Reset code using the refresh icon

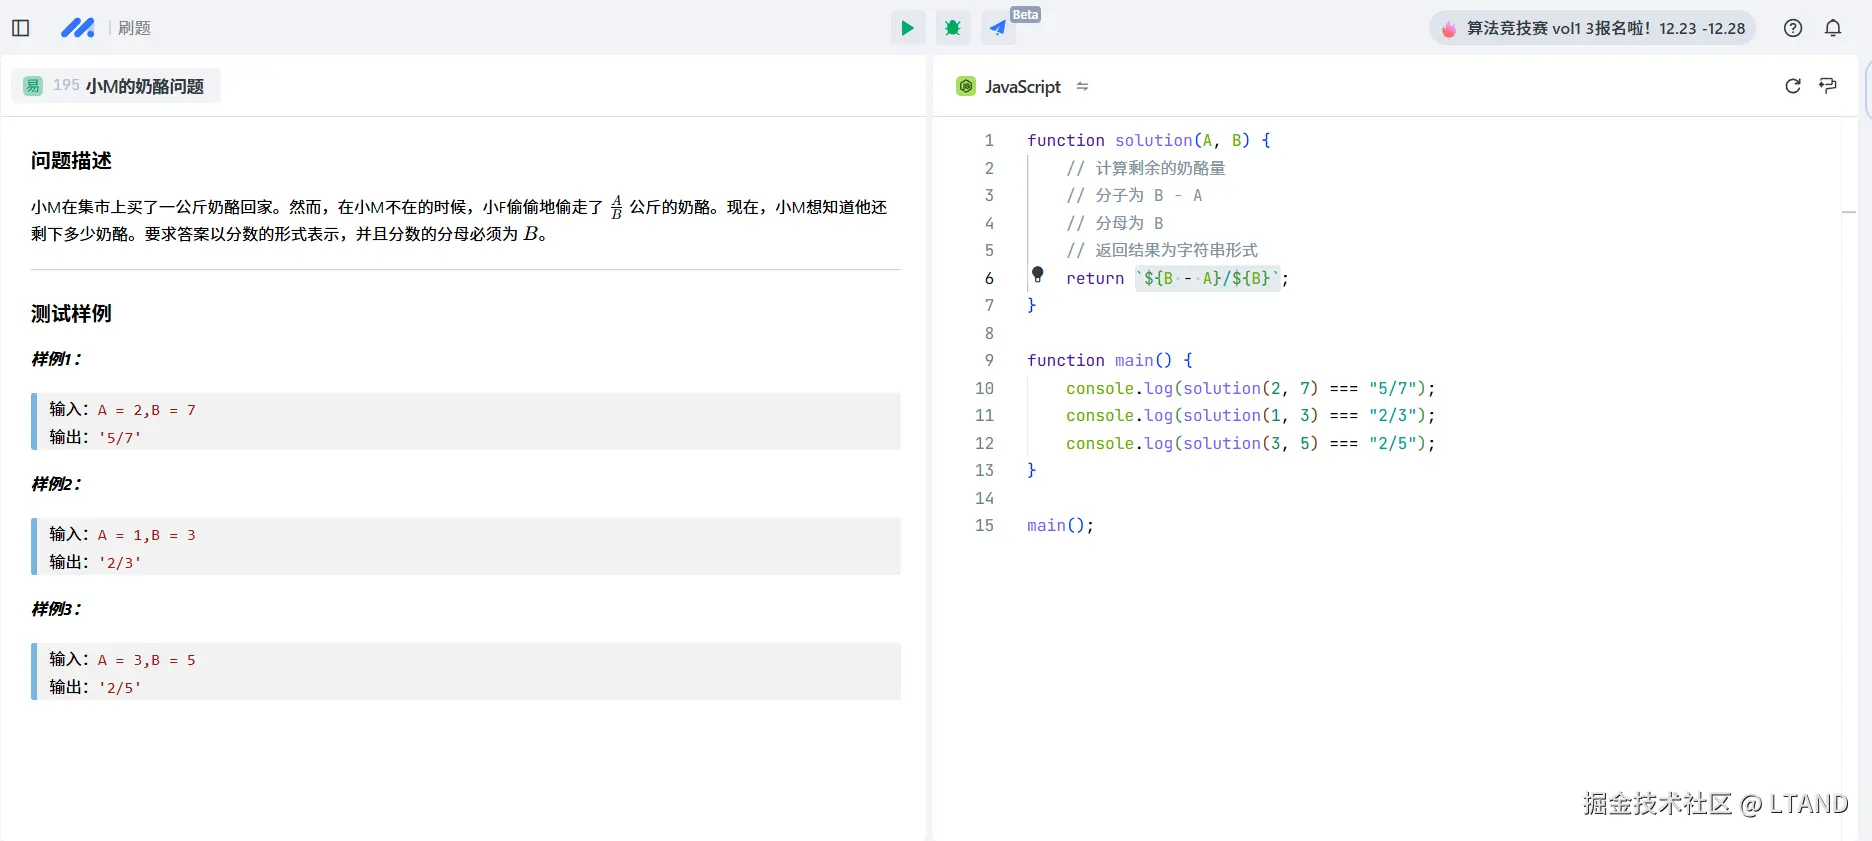1793,86
